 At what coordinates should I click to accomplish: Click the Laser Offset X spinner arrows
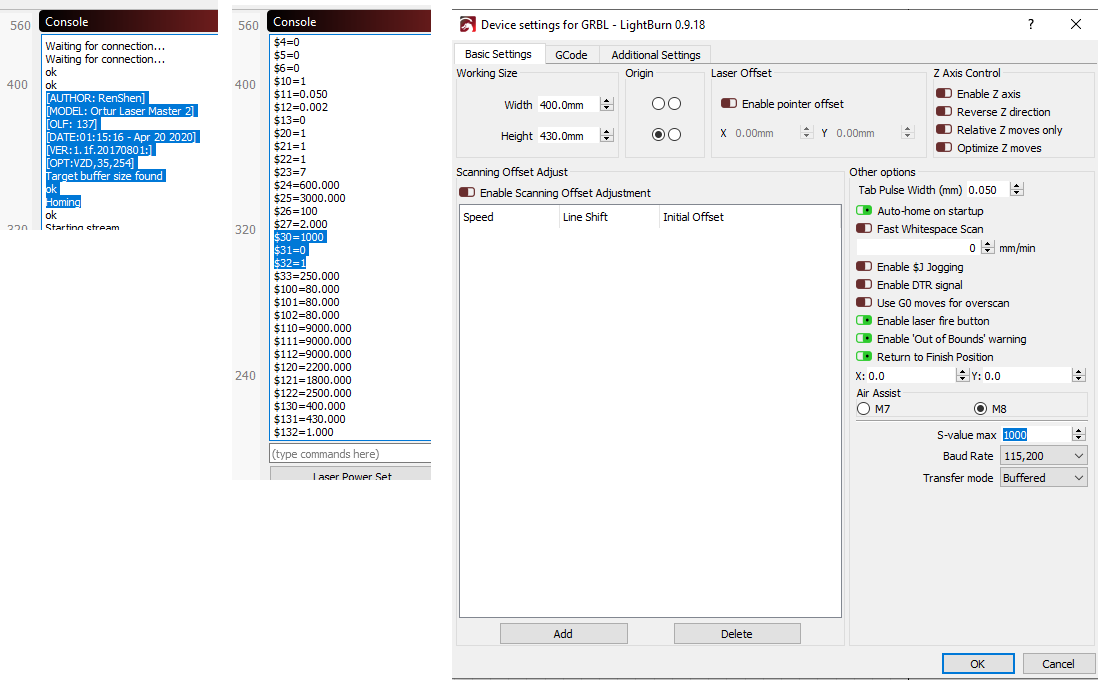pyautogui.click(x=806, y=133)
